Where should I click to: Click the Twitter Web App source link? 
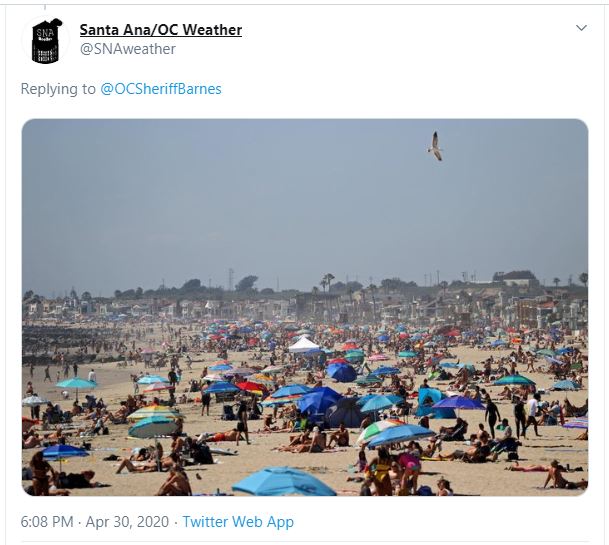(x=238, y=522)
